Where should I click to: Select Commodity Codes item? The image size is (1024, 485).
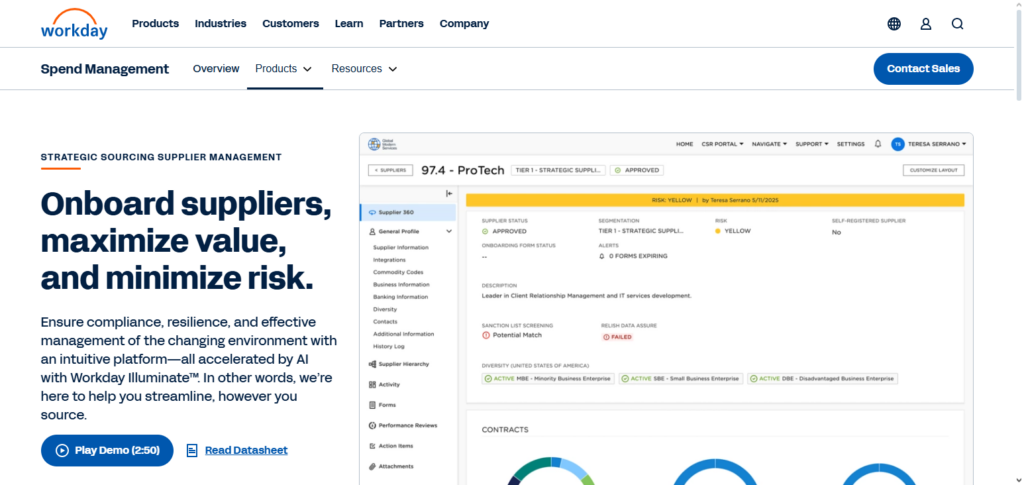pyautogui.click(x=398, y=272)
